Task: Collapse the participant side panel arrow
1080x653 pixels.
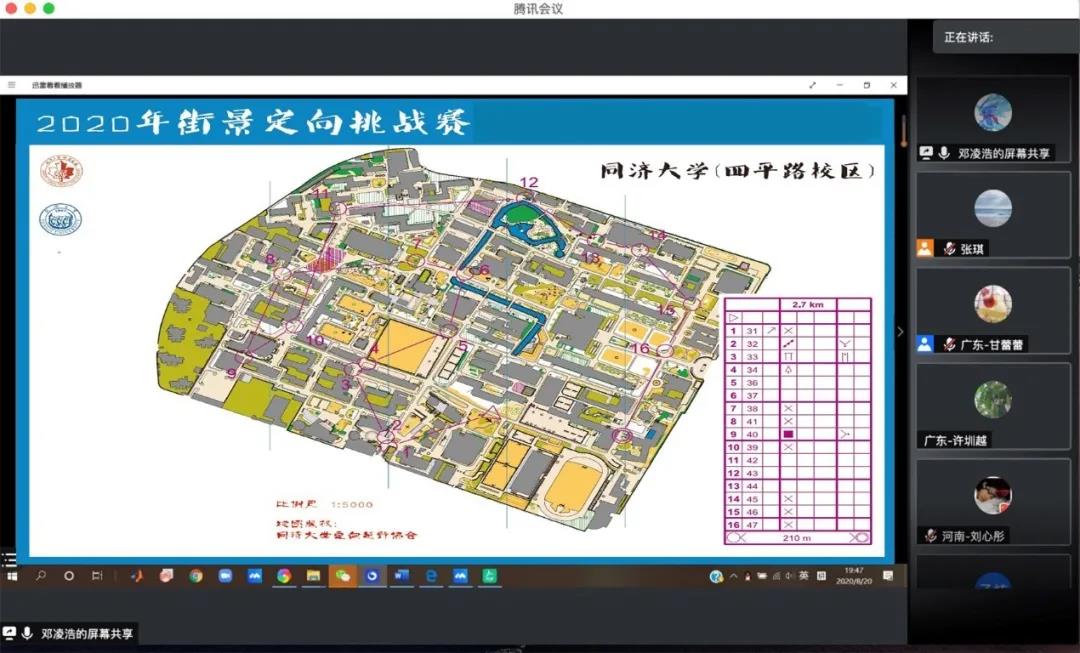Action: [x=900, y=332]
